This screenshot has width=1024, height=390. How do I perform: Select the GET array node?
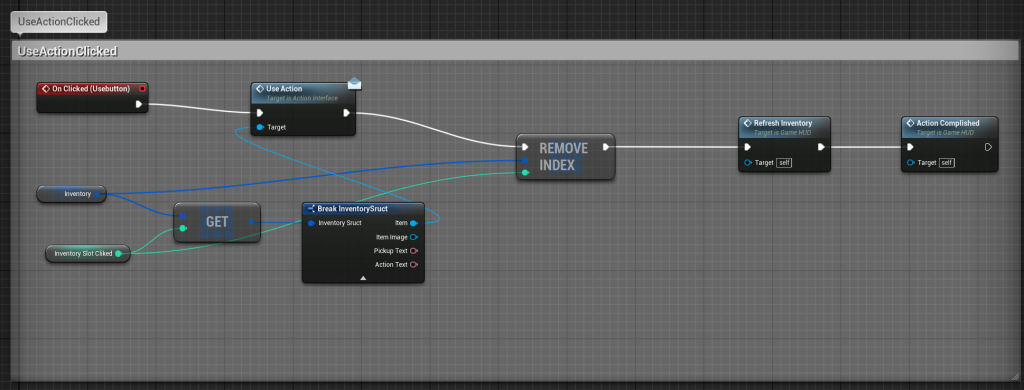click(x=217, y=222)
